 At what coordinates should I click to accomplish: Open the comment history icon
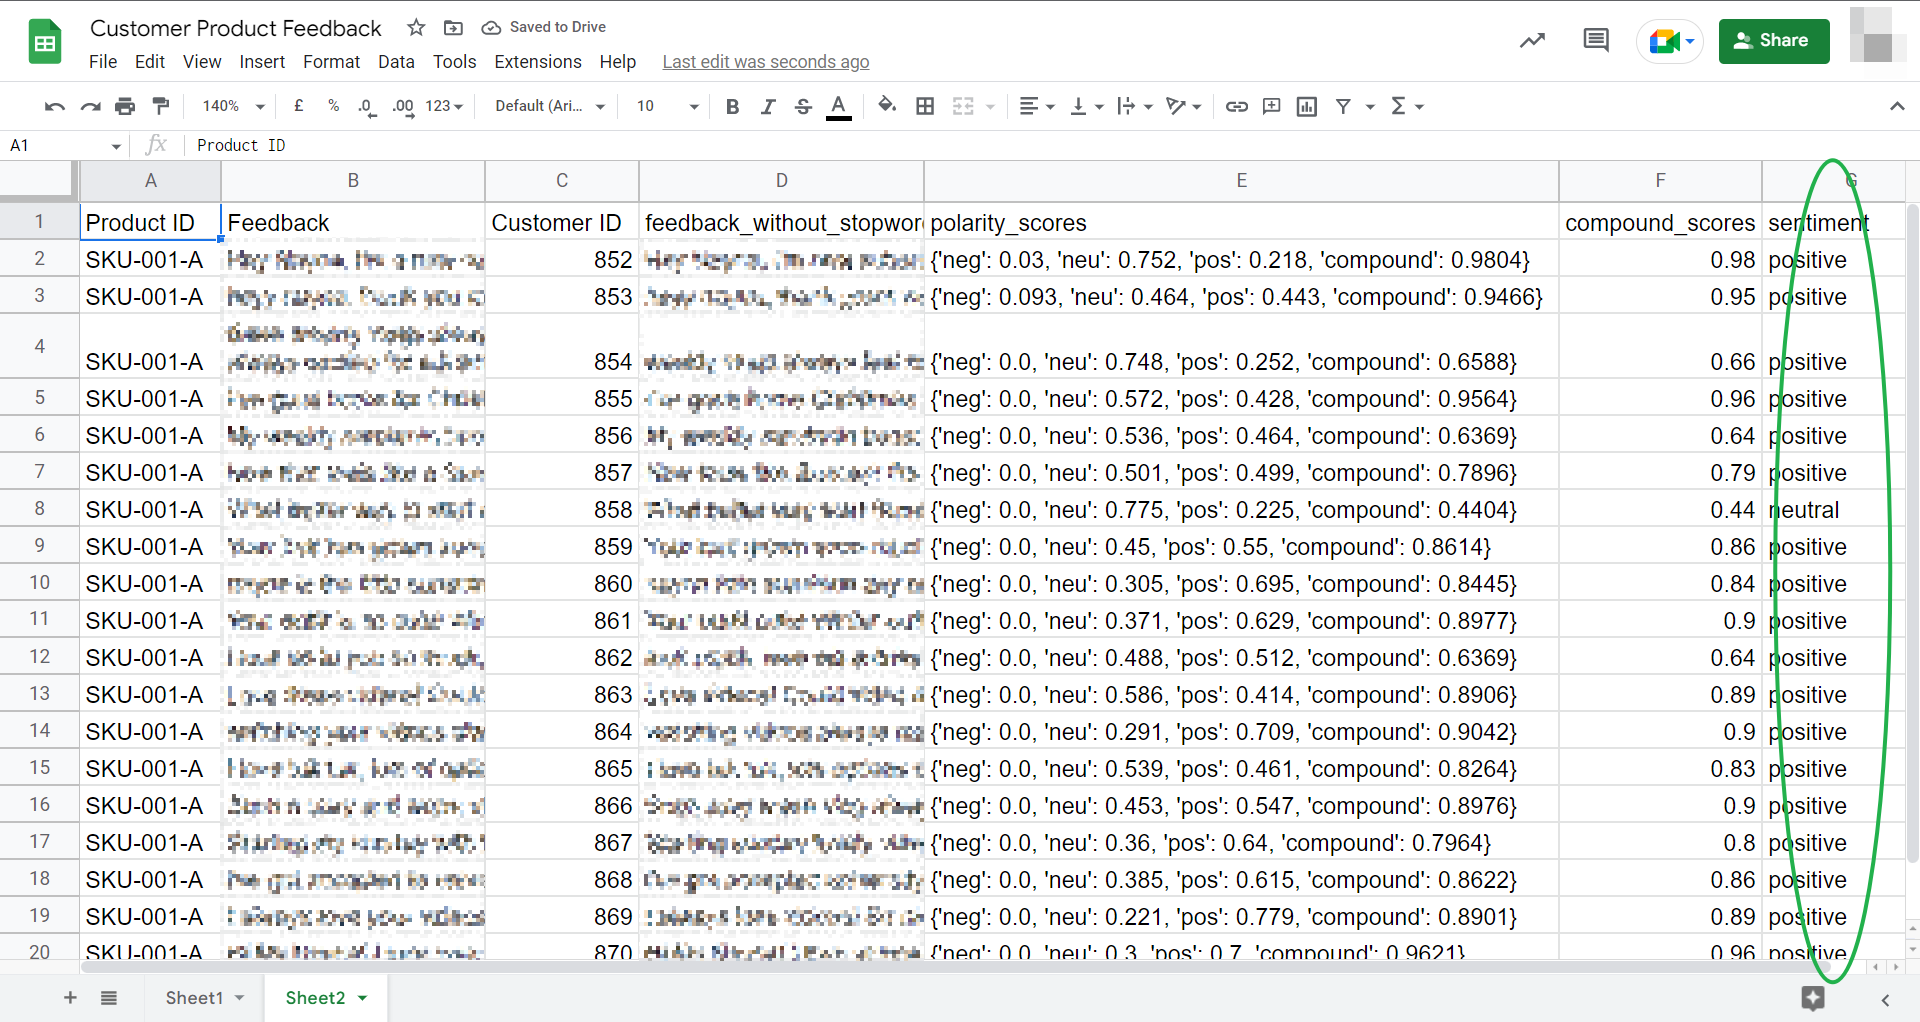1596,40
